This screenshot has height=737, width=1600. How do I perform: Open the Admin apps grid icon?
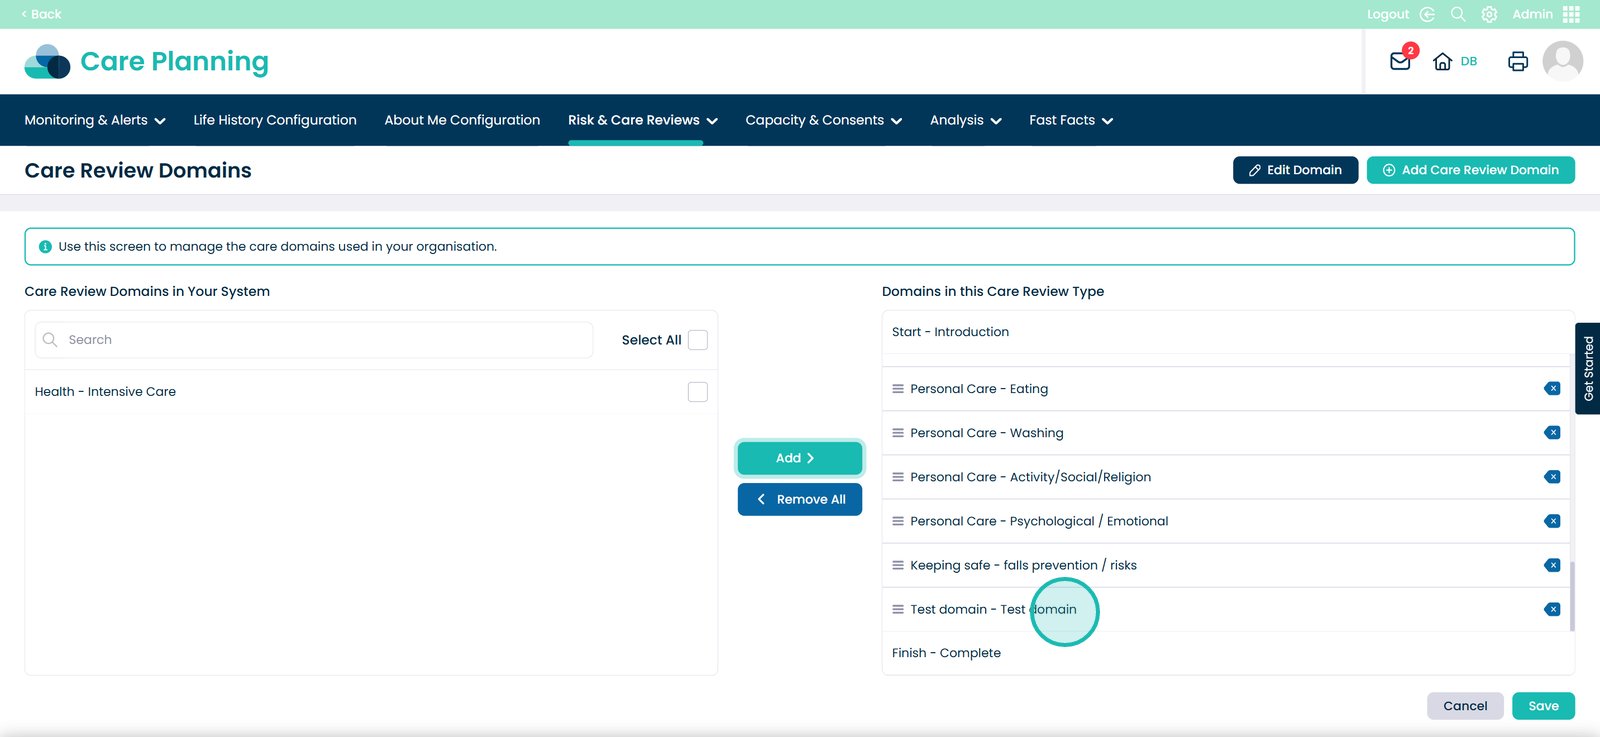pyautogui.click(x=1571, y=14)
